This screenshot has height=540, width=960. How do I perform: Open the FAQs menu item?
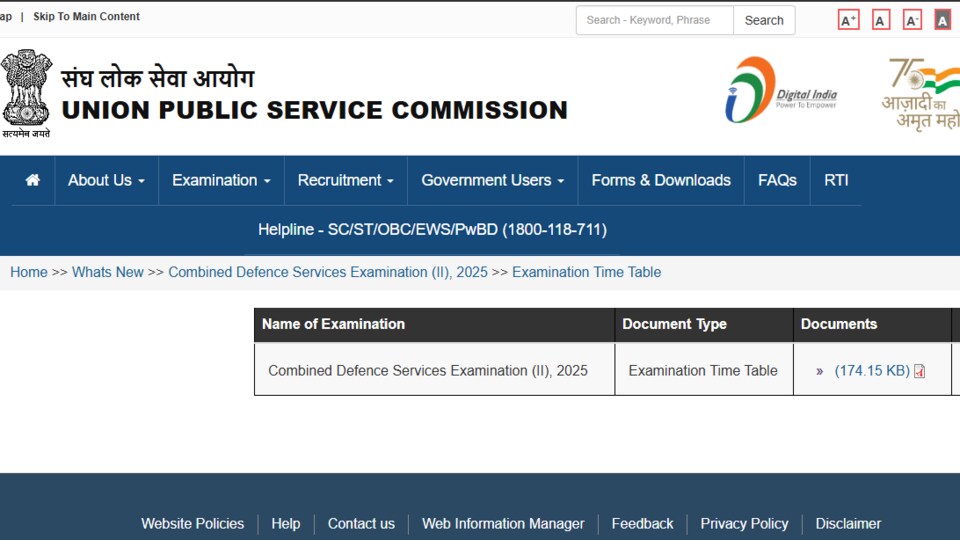click(x=777, y=180)
